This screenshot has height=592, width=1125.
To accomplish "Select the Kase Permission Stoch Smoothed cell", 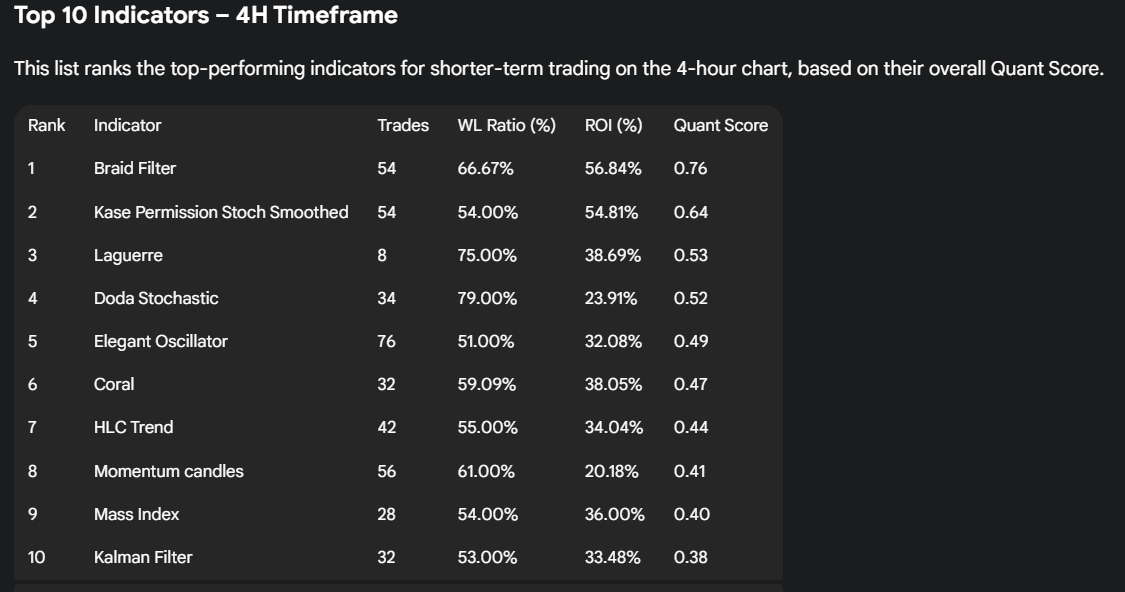I will click(221, 212).
